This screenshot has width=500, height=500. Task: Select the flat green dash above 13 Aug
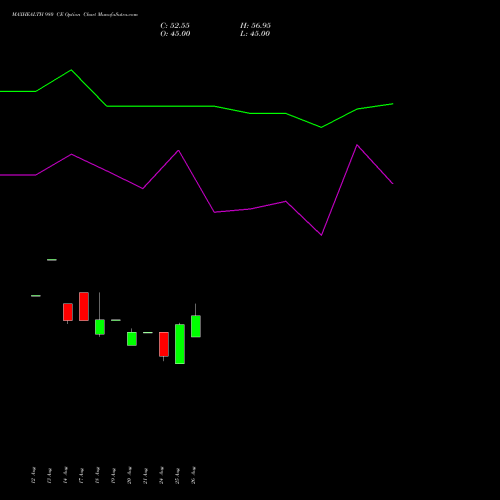(x=52, y=260)
